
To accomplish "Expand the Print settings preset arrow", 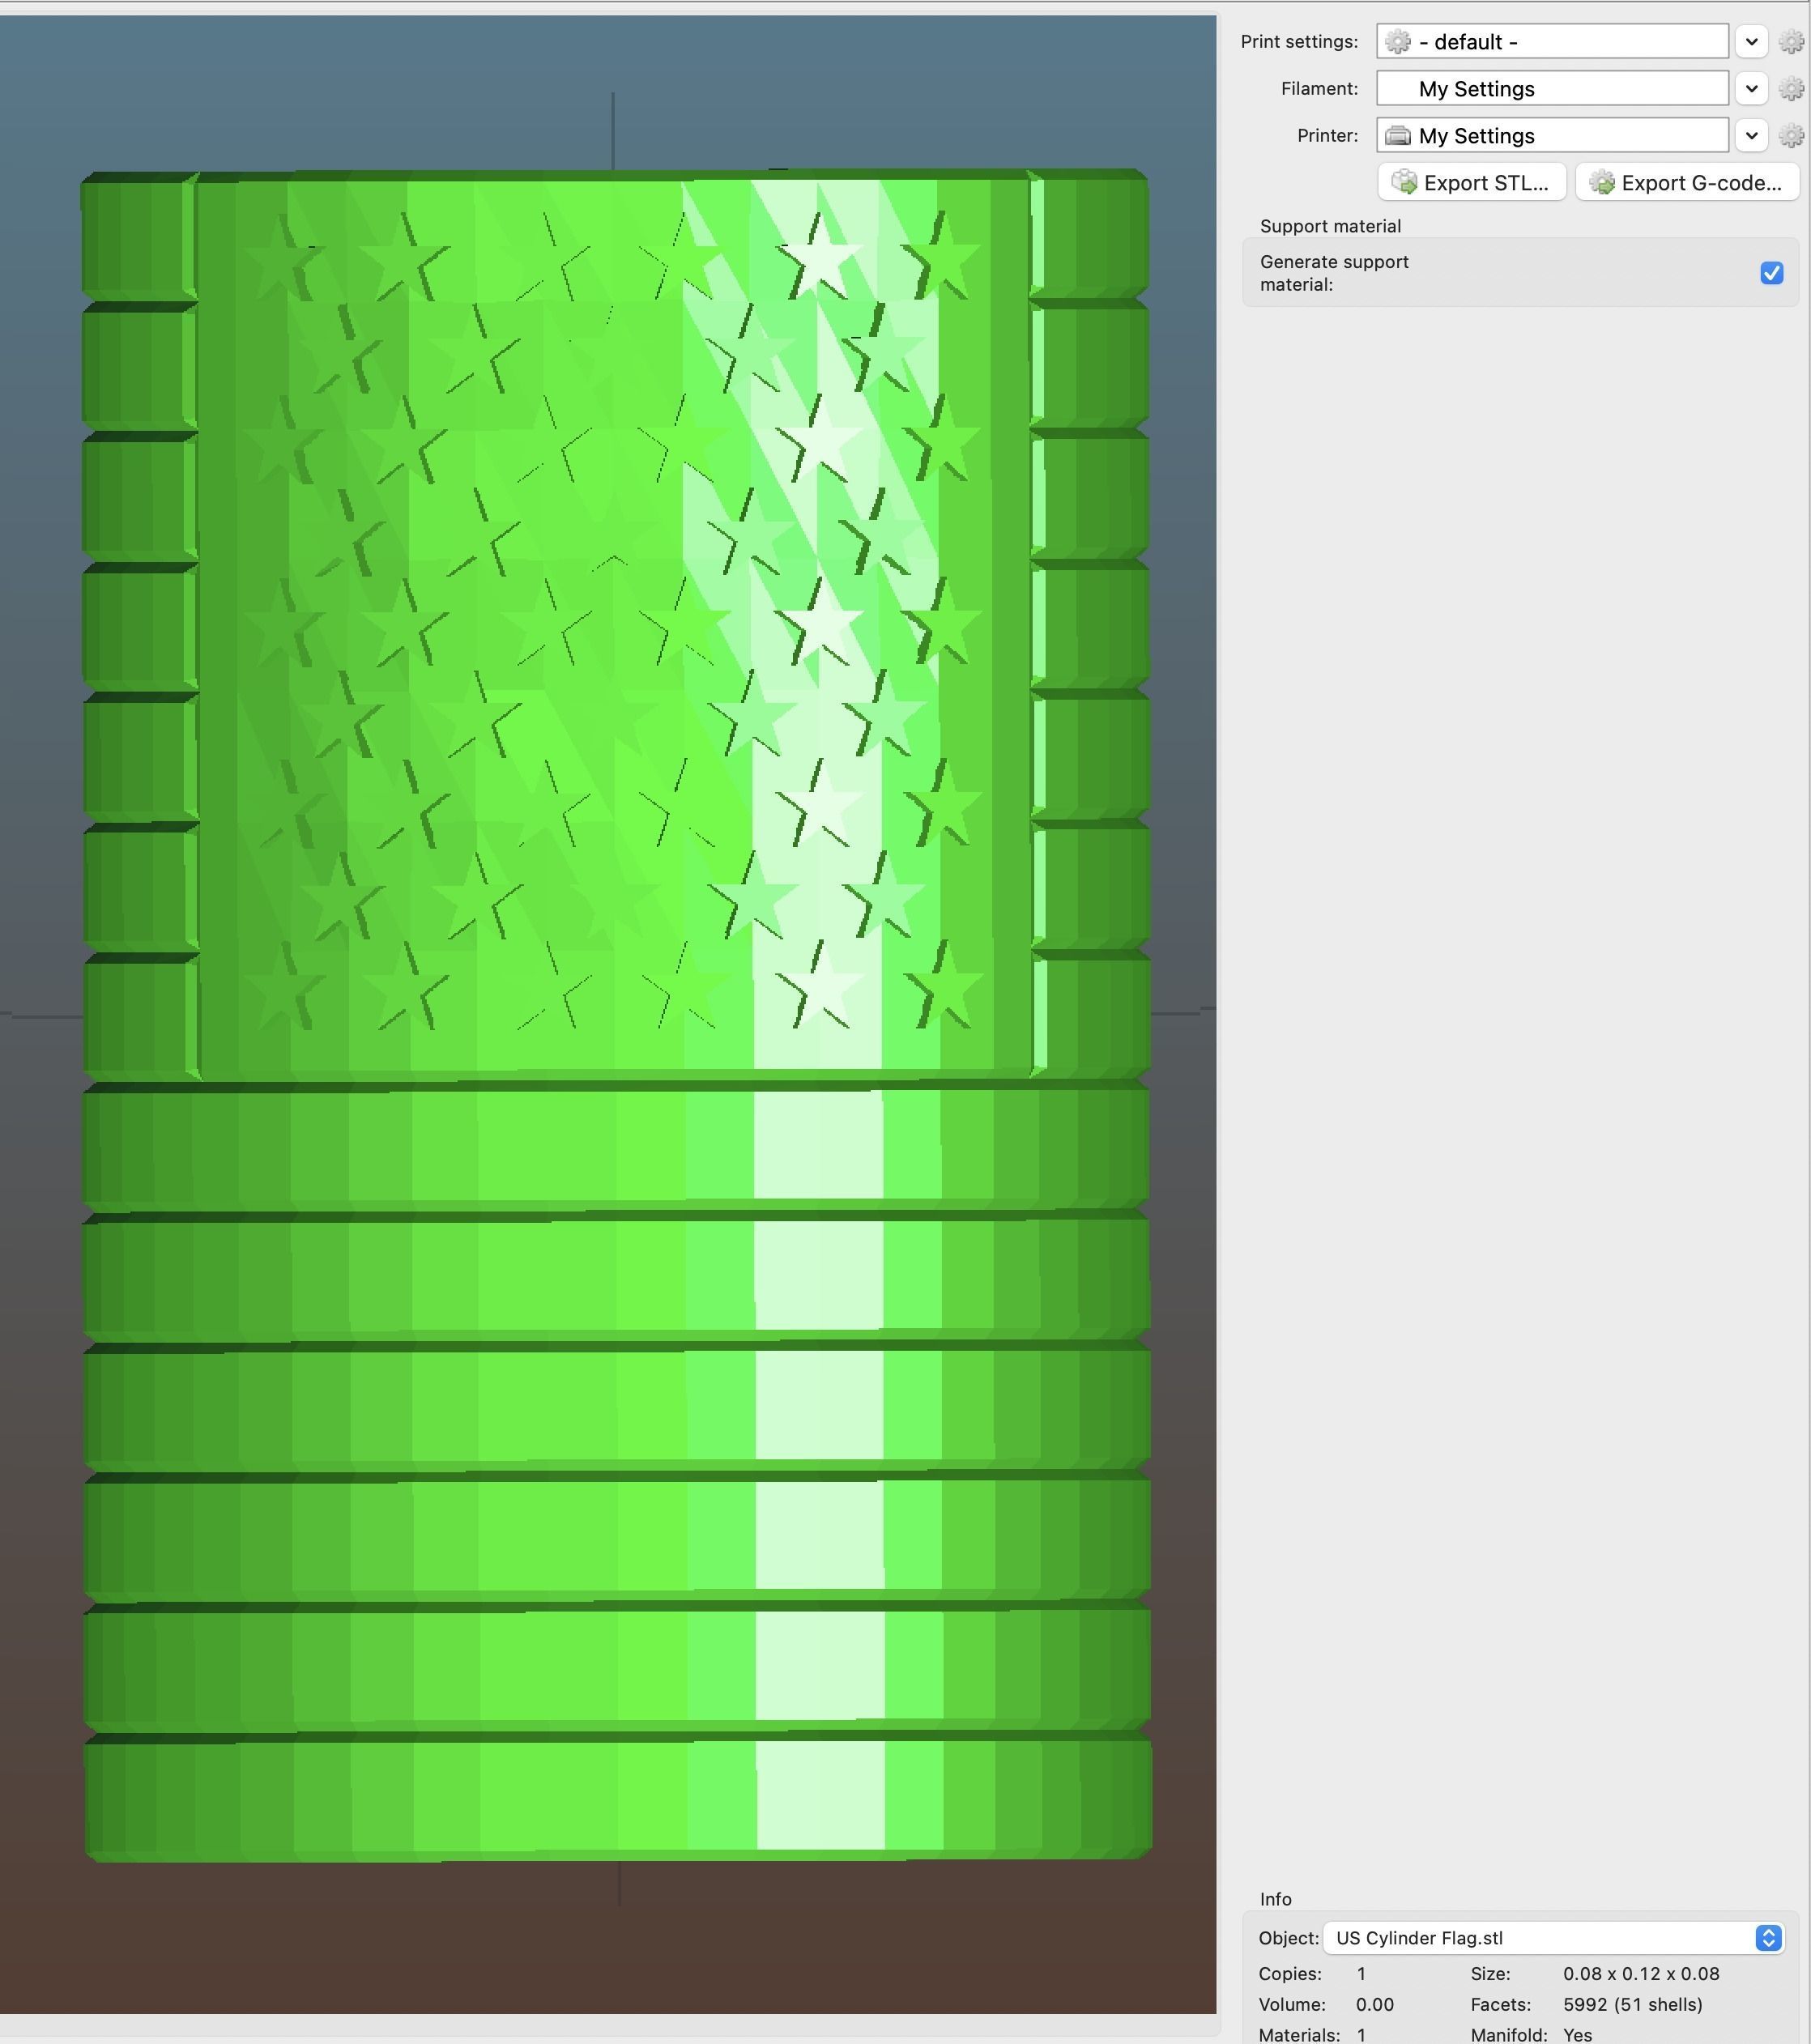I will 1751,42.
